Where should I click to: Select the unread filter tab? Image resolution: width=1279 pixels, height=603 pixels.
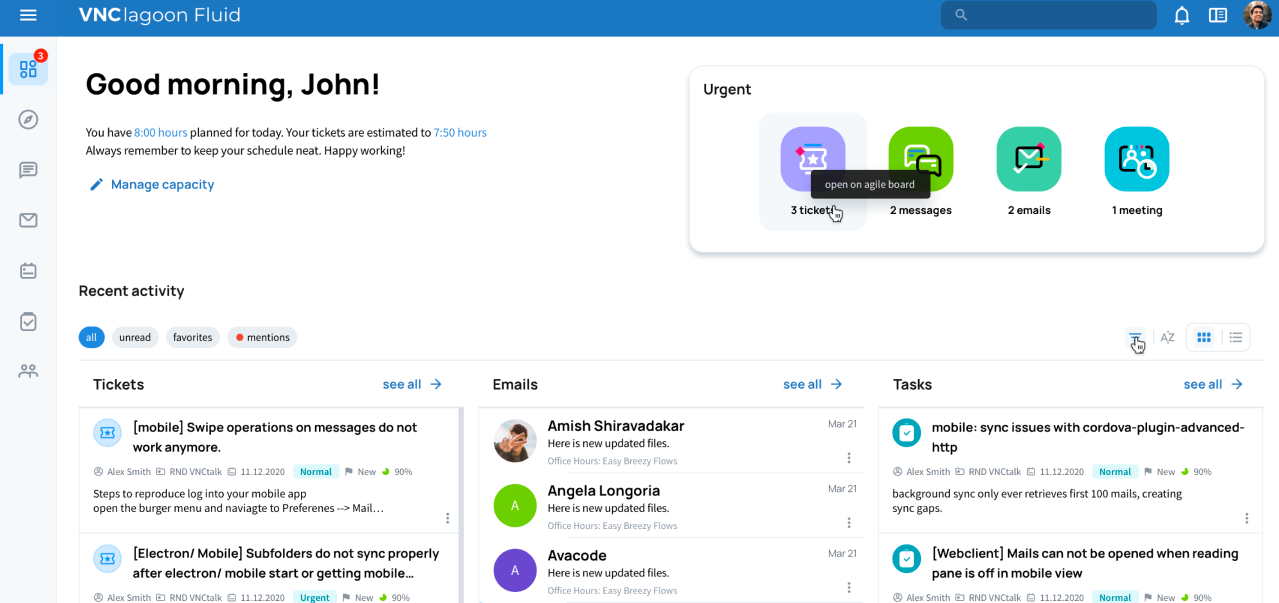135,338
